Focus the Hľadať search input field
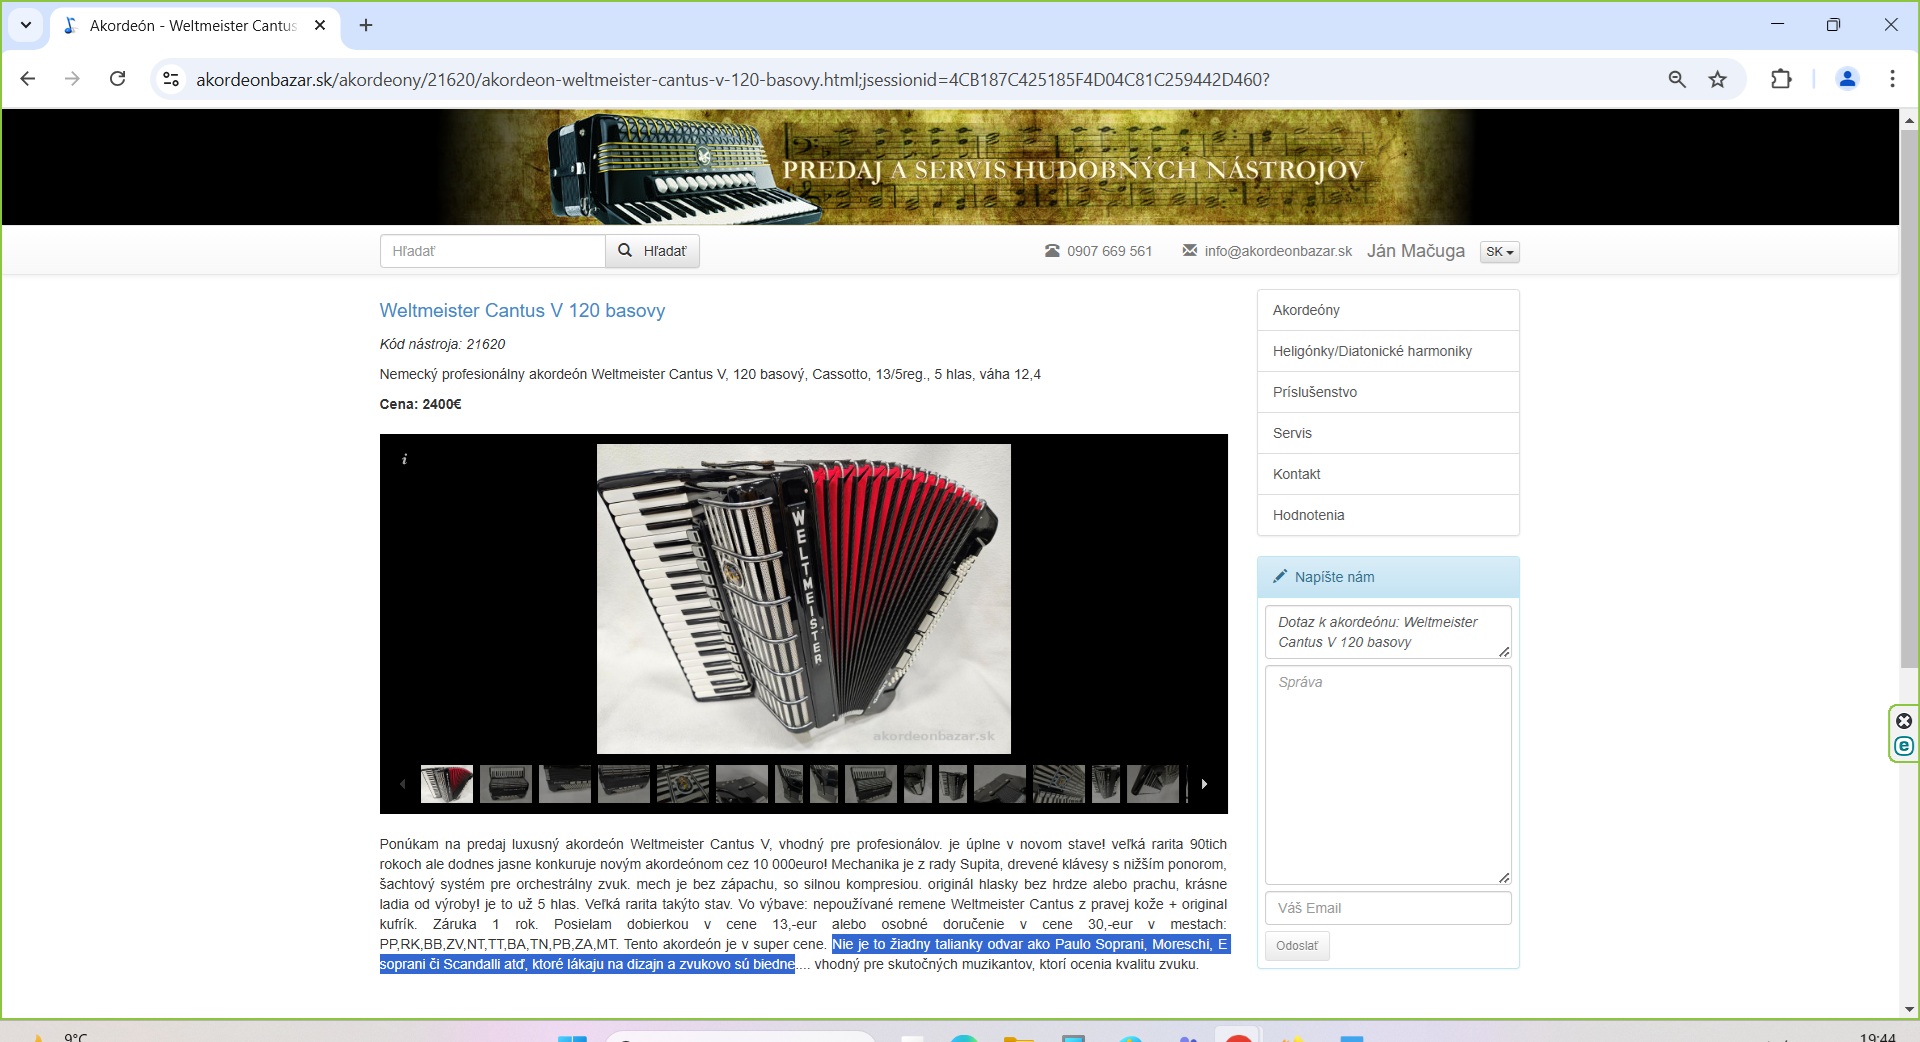This screenshot has width=1920, height=1042. pyautogui.click(x=492, y=251)
